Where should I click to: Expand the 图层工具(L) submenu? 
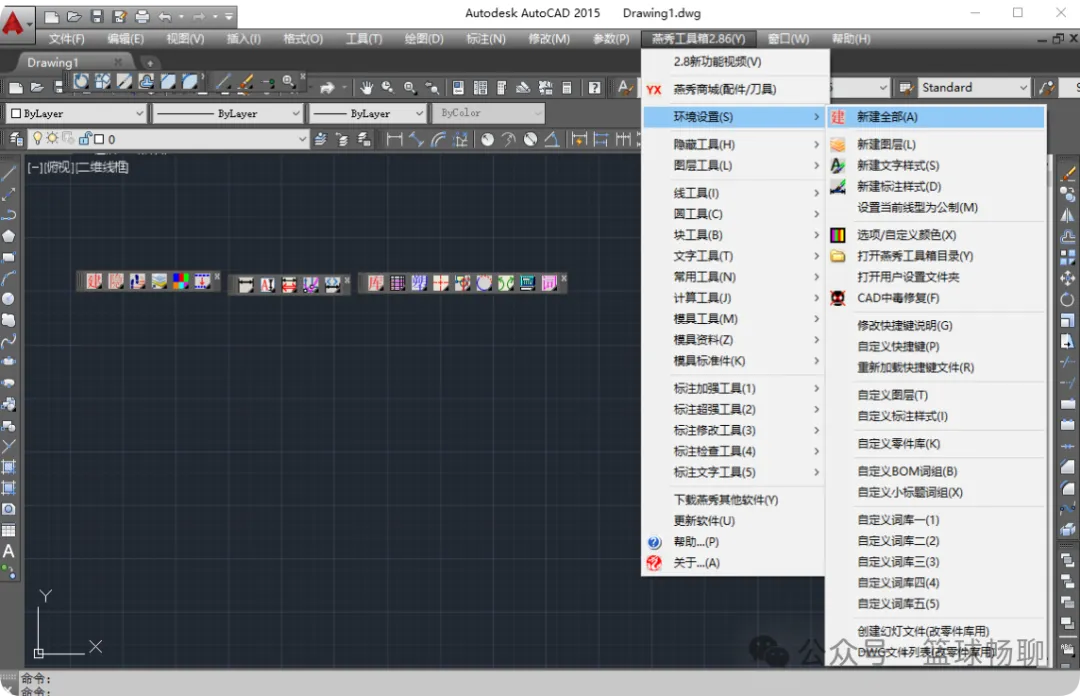point(733,165)
